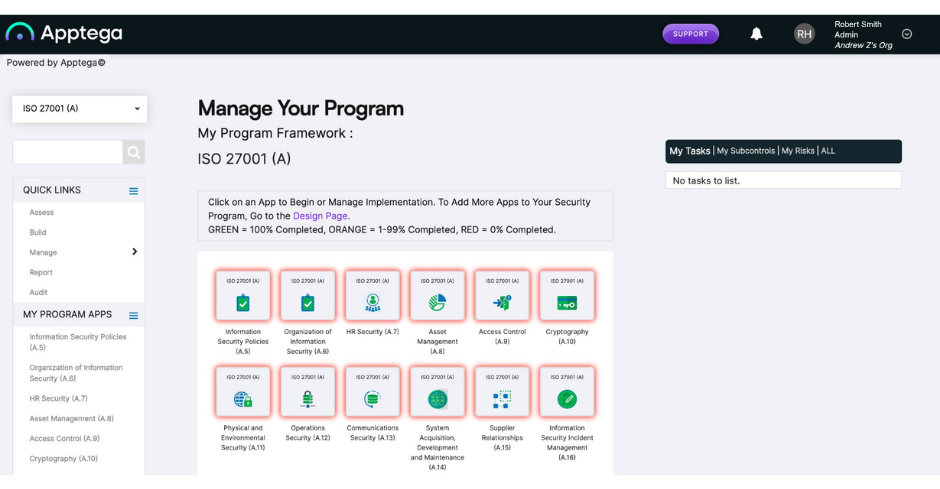The height and width of the screenshot is (489, 940).
Task: Select sidebar Organization of Information Security (A.6)
Action: point(76,373)
